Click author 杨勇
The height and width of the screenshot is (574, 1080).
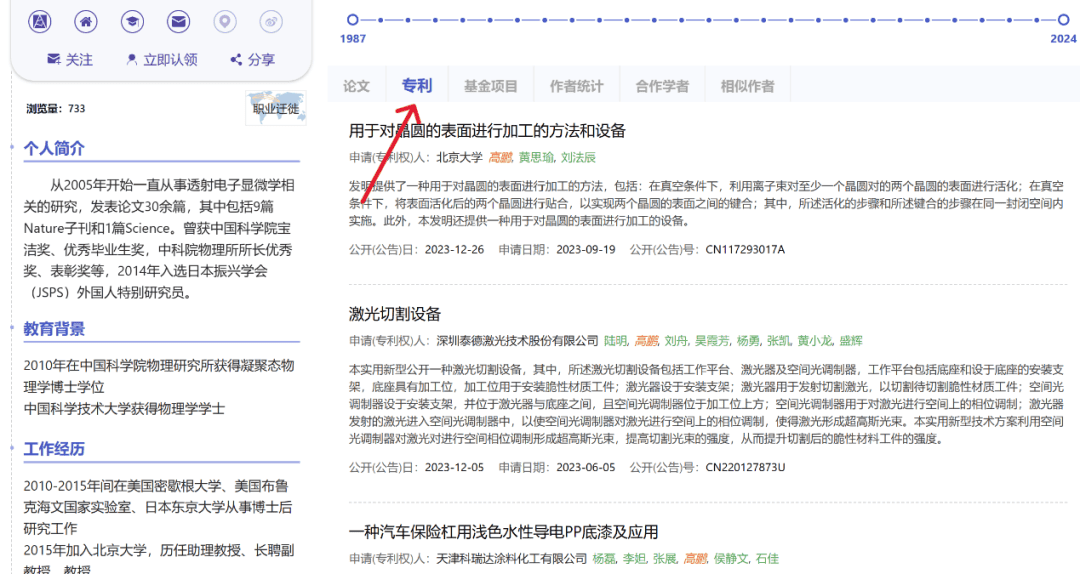[x=749, y=341]
